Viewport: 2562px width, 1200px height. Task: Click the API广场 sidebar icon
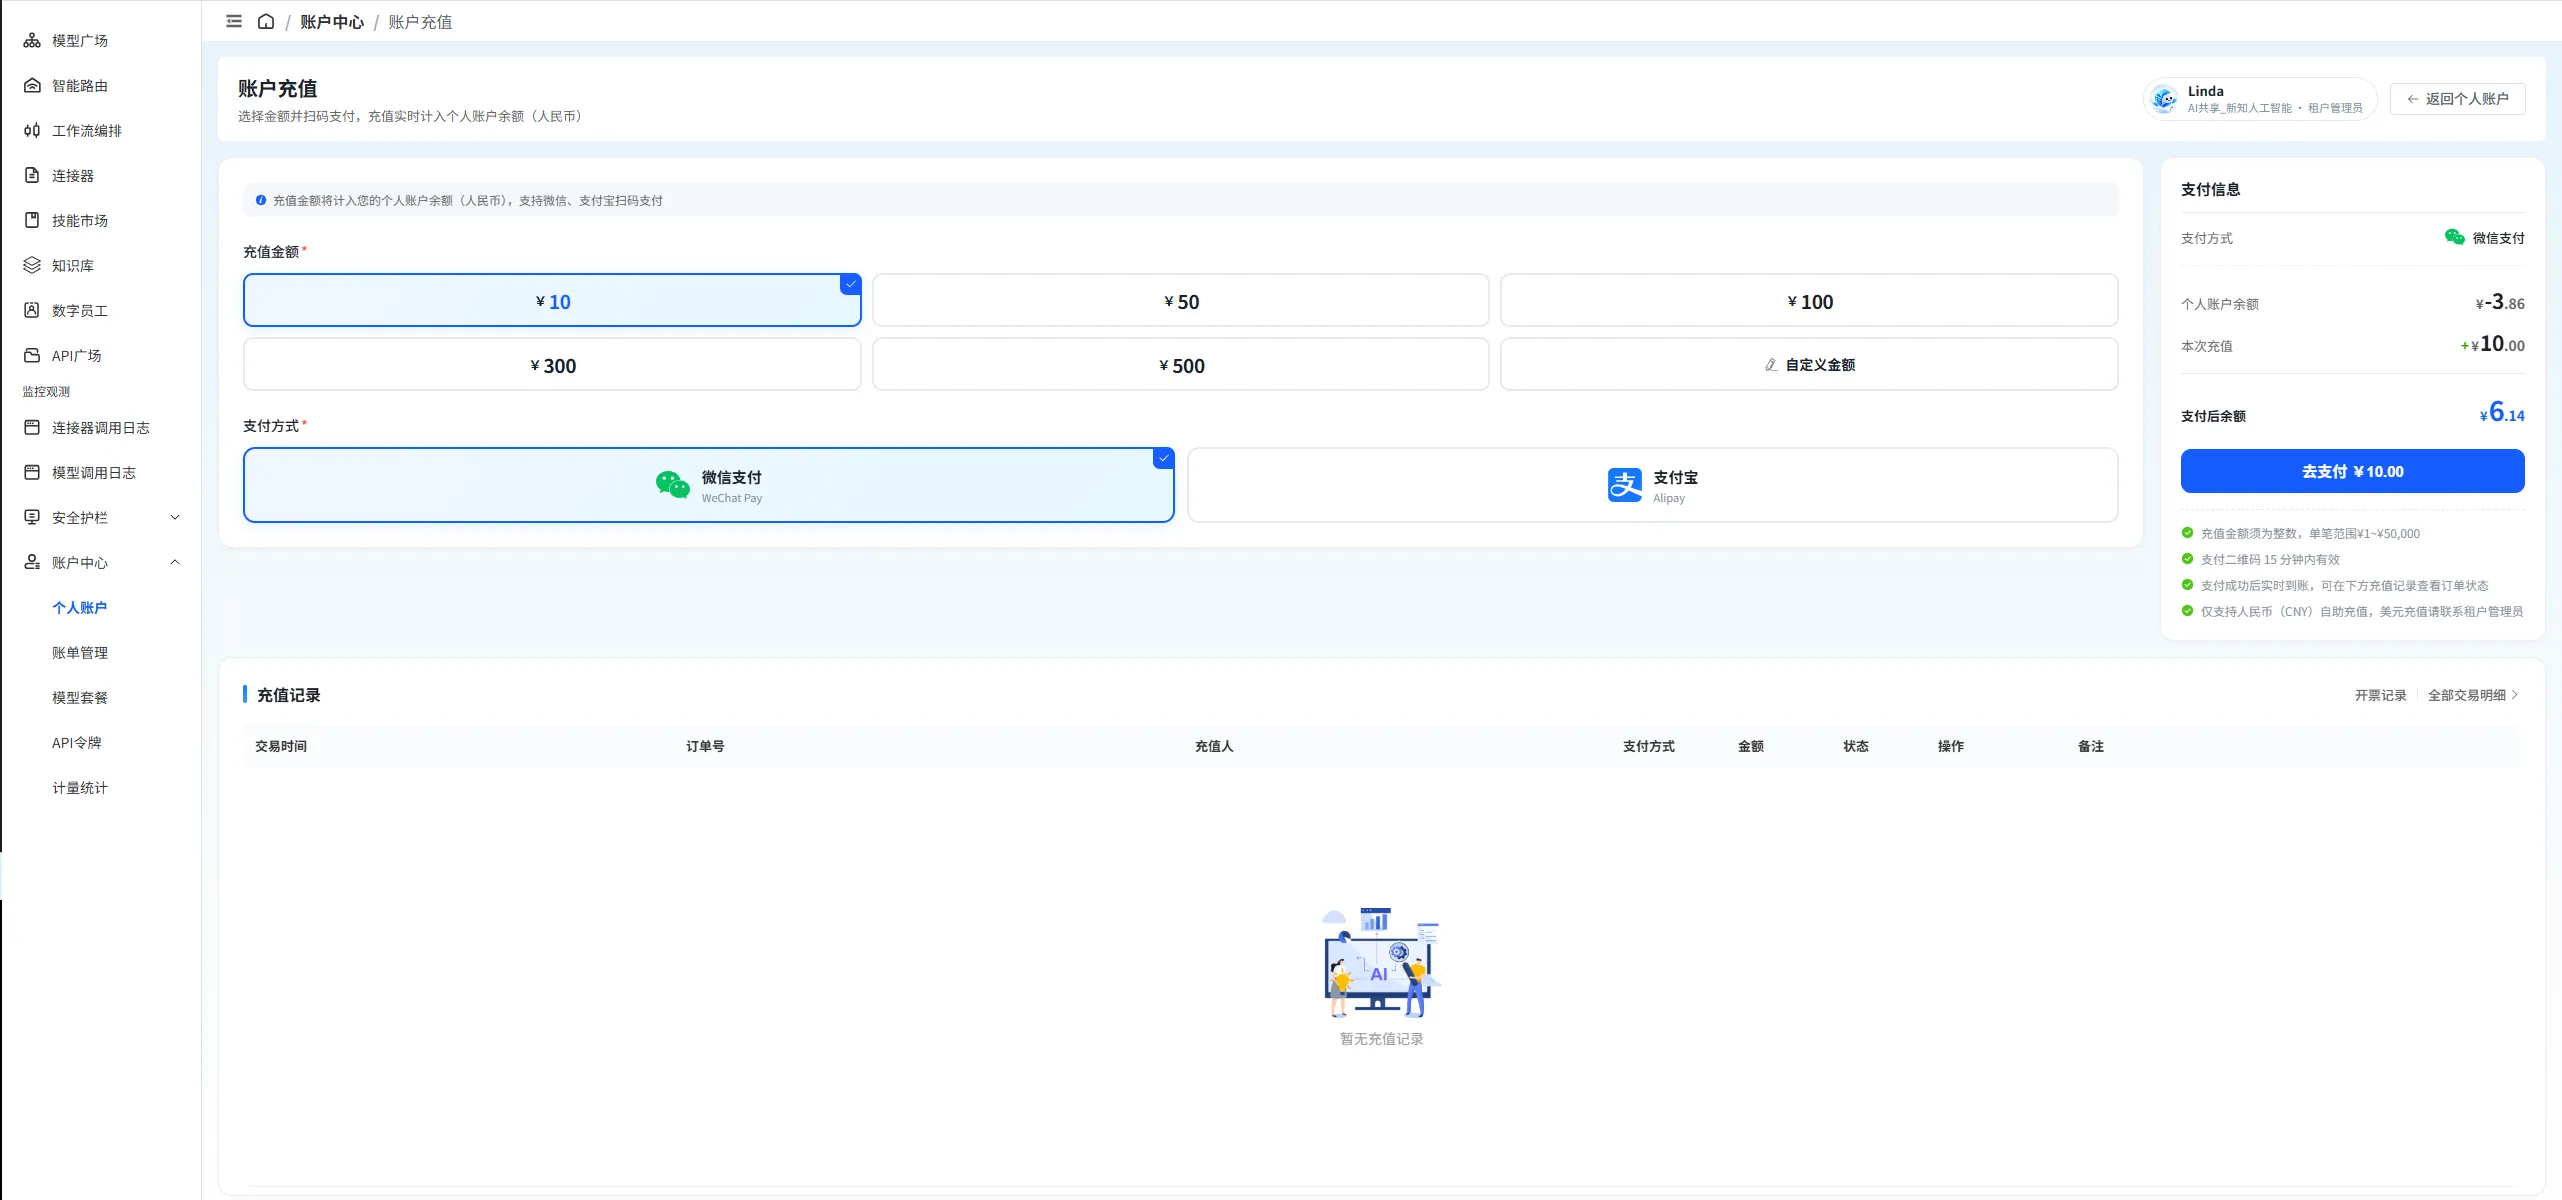tap(32, 356)
